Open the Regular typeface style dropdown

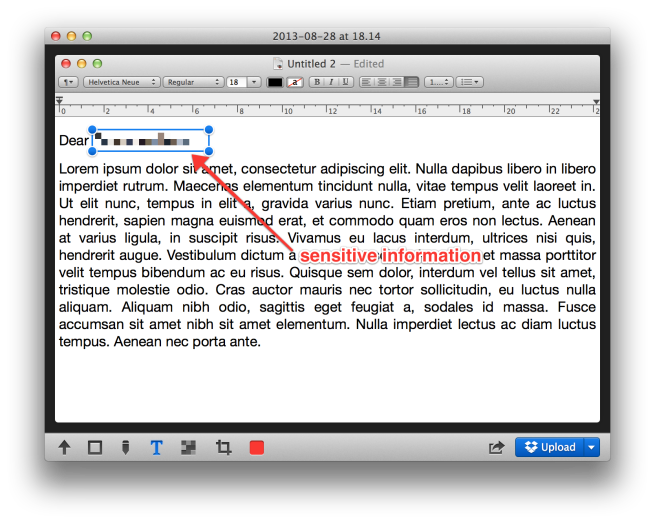pyautogui.click(x=194, y=82)
